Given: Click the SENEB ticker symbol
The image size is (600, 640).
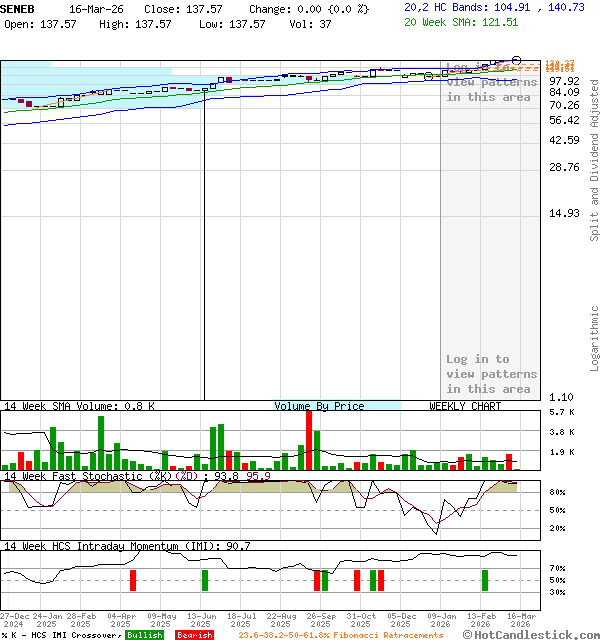Looking at the screenshot, I should pos(21,9).
